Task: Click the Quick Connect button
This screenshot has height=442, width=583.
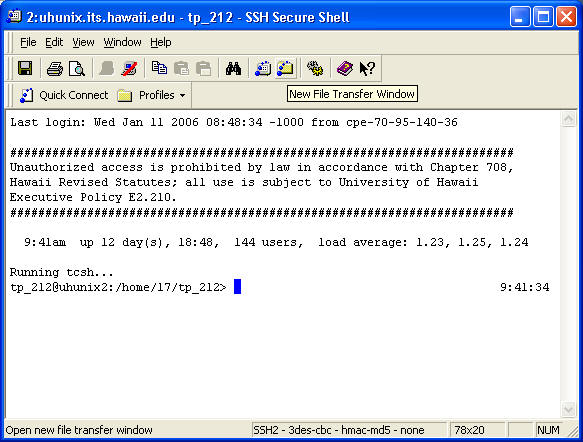Action: (64, 95)
